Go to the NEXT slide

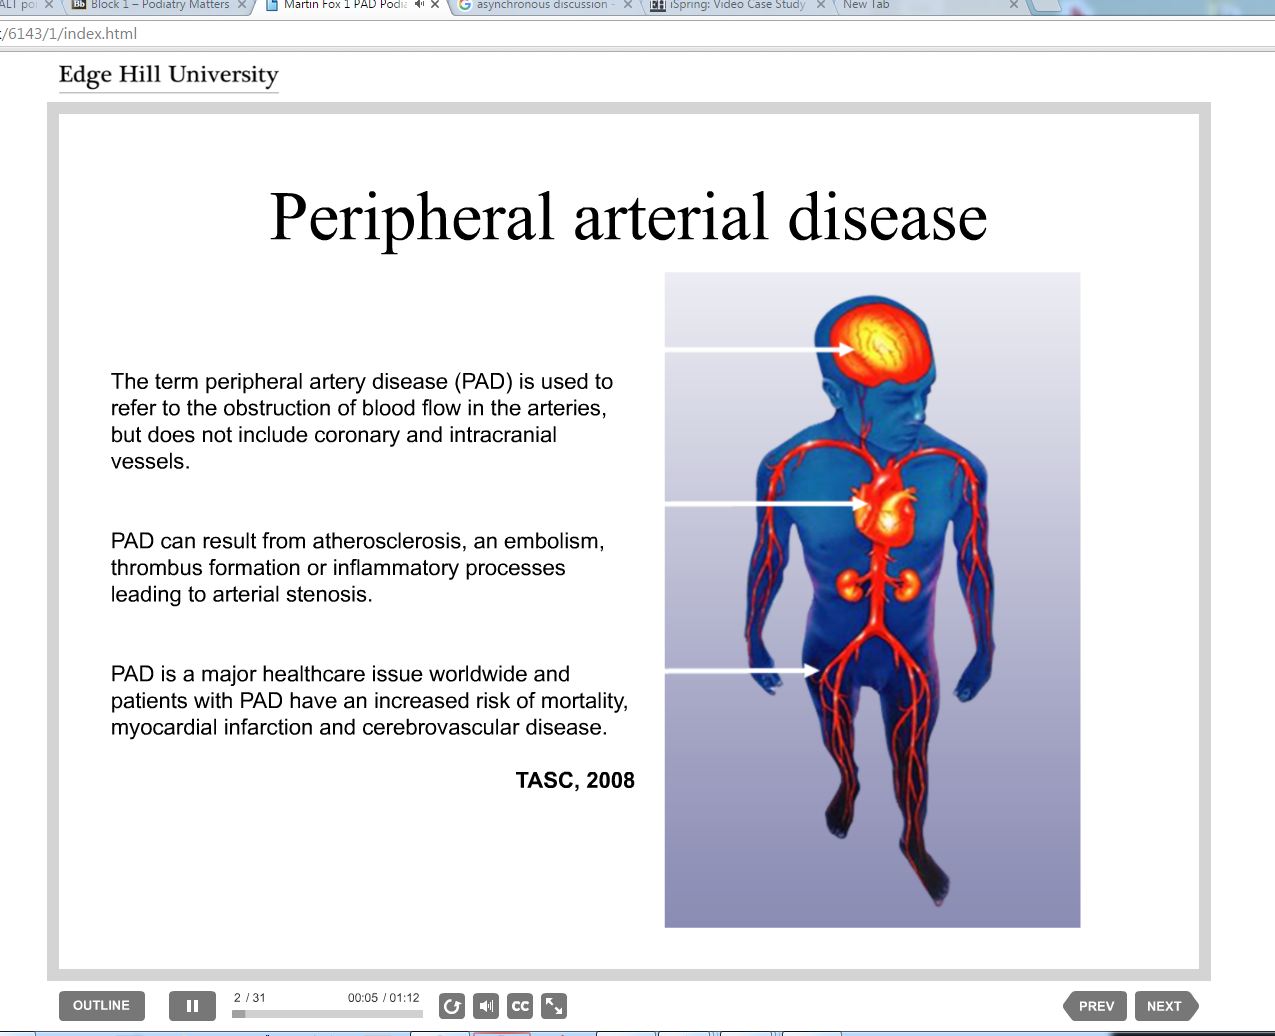point(1165,1006)
